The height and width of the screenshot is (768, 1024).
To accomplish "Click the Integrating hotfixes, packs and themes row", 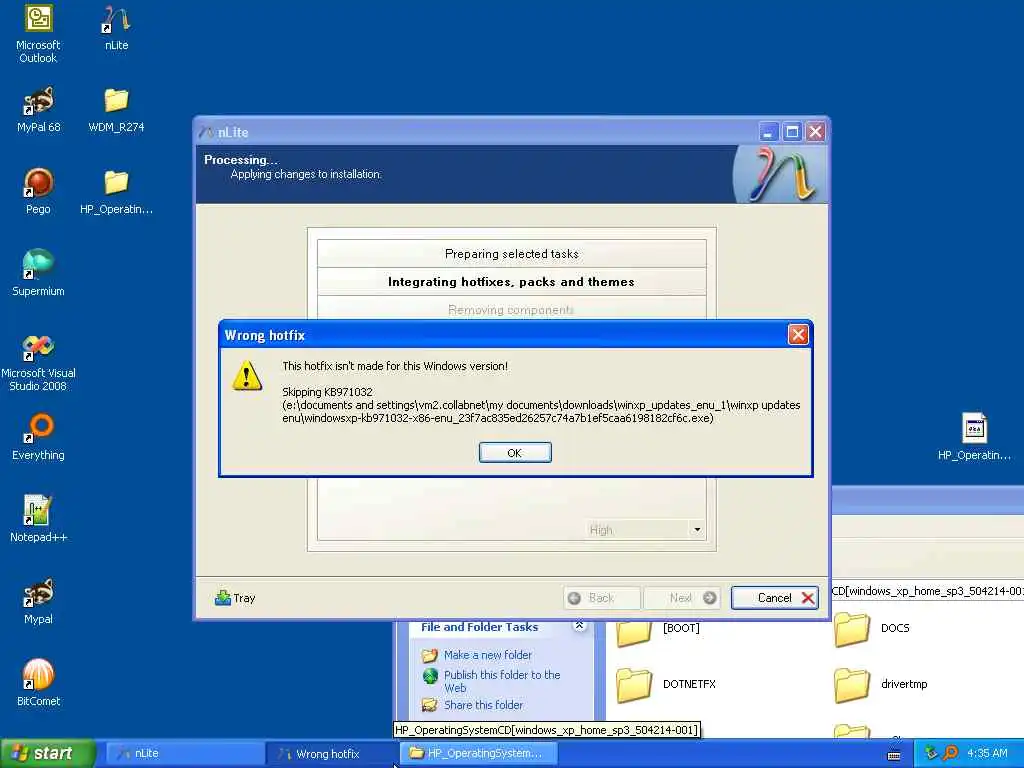I will 511,281.
